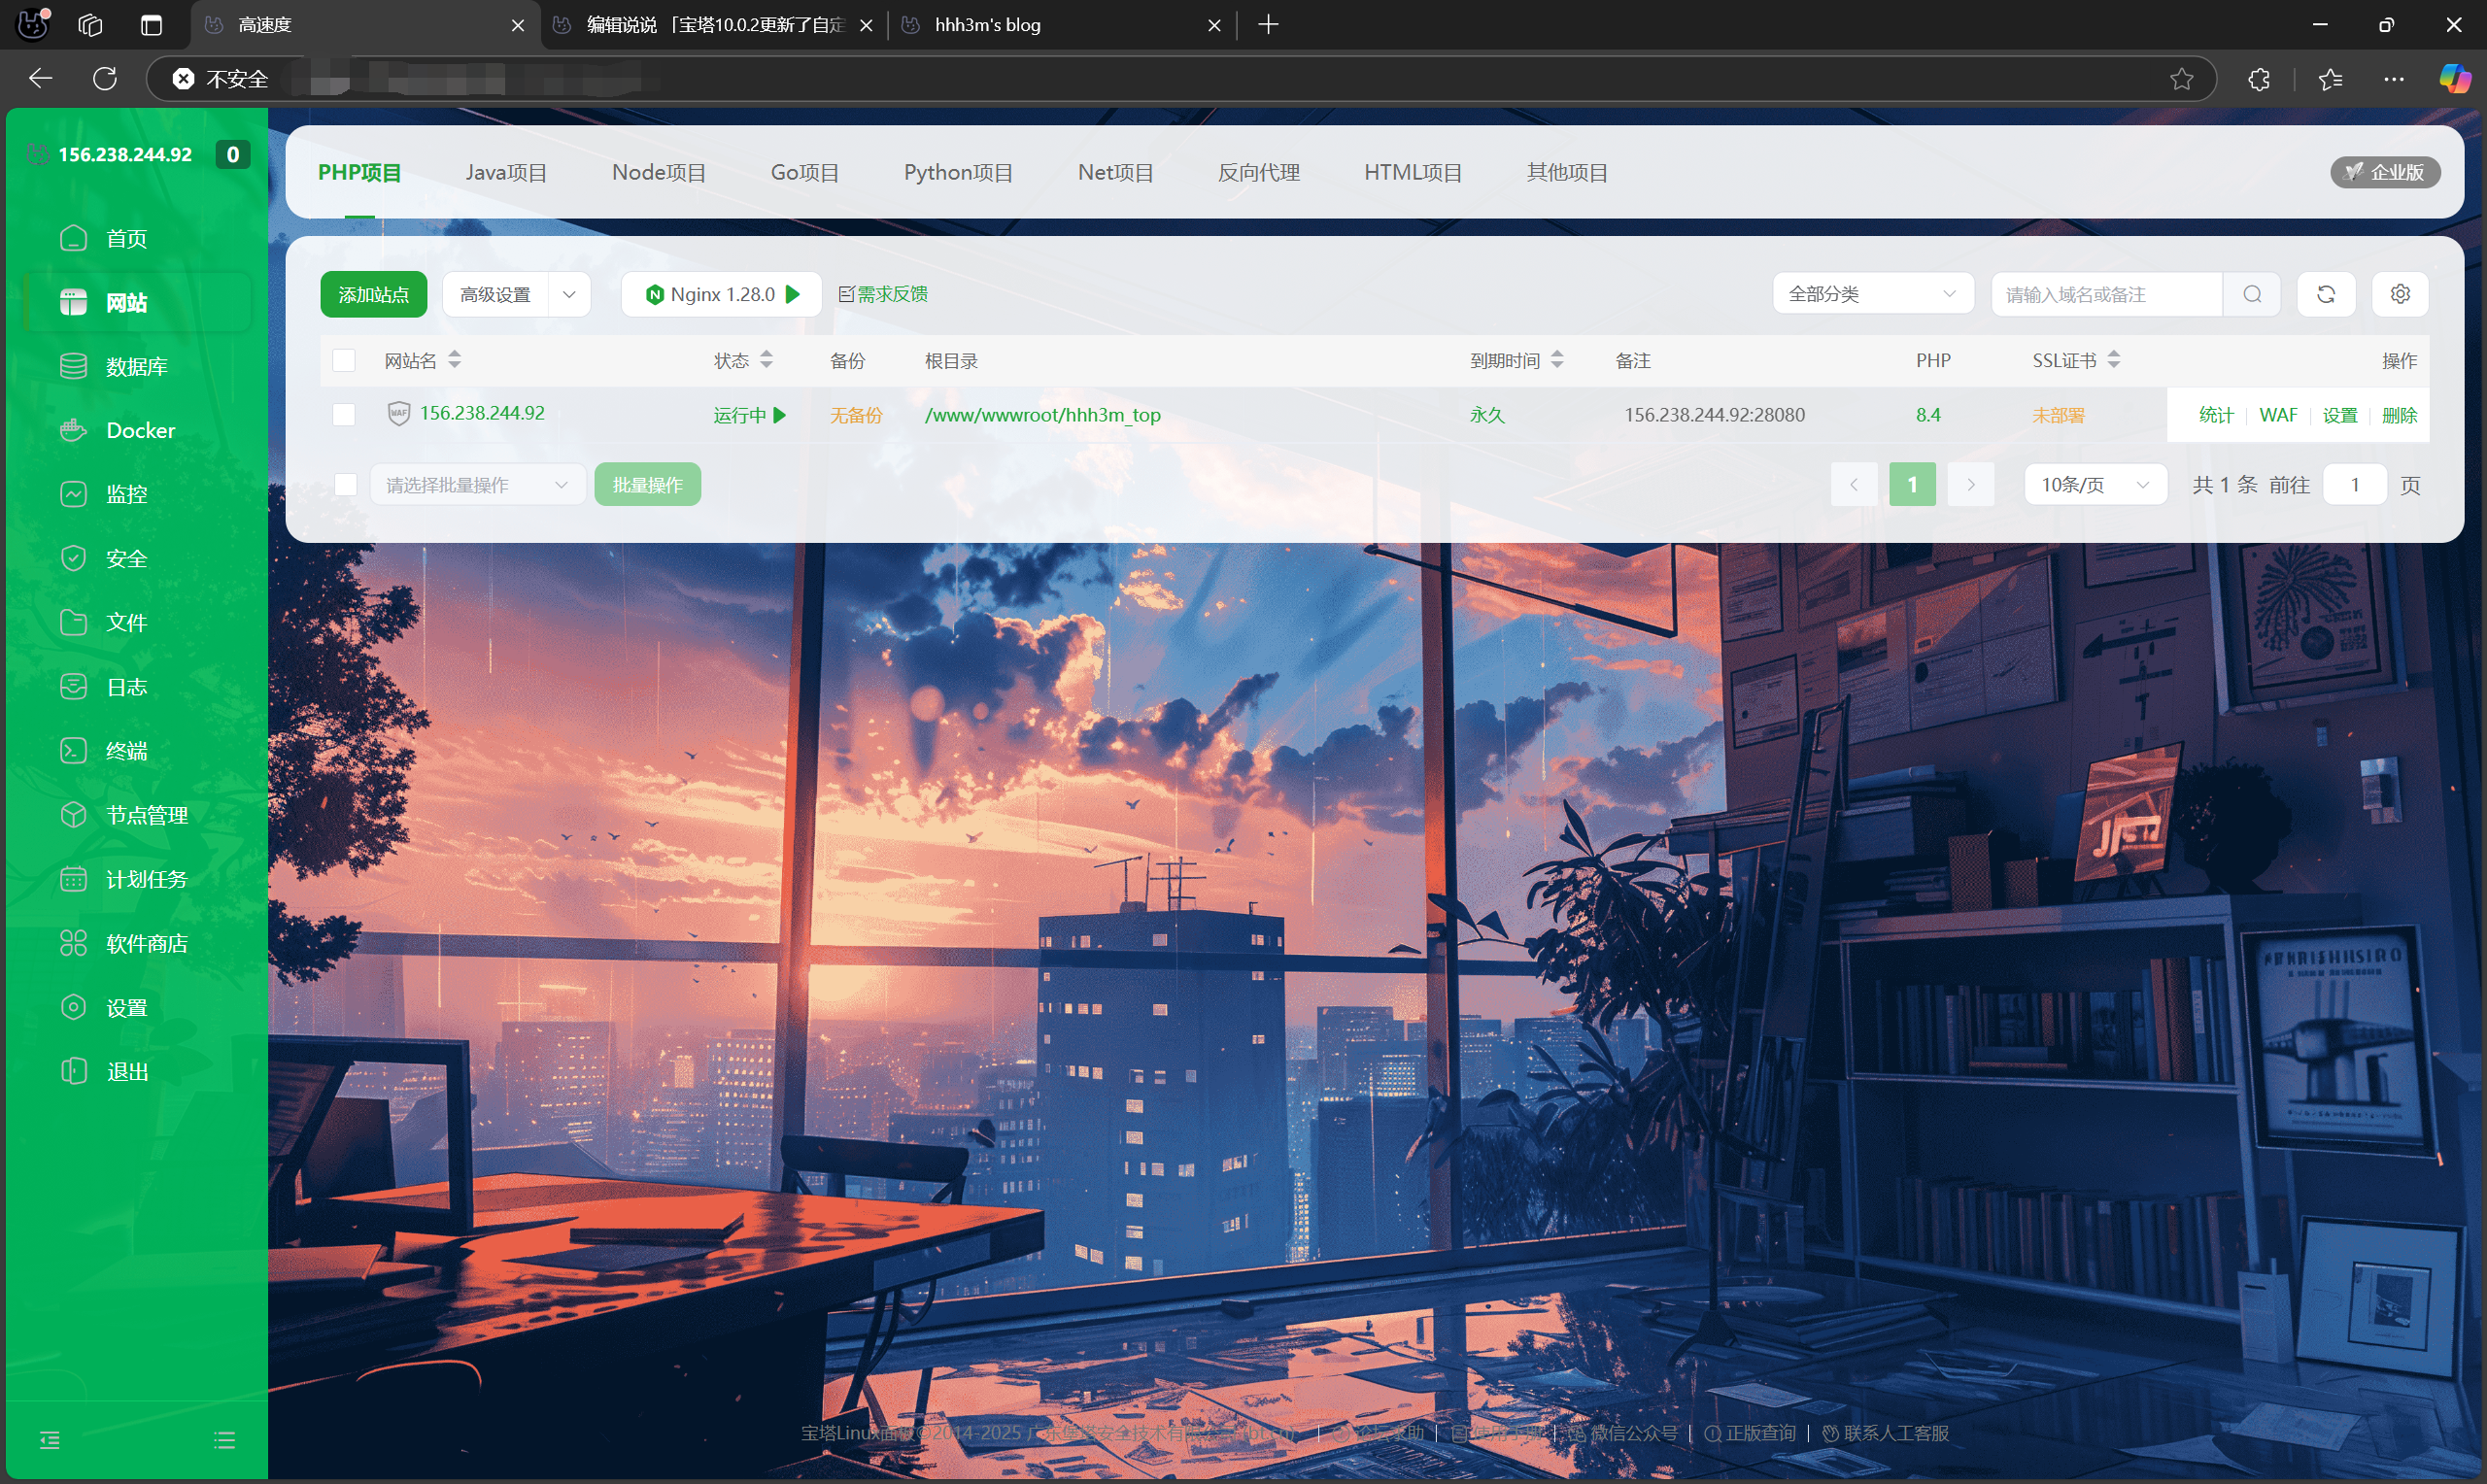Favorite this page with star icon

pos(2181,79)
